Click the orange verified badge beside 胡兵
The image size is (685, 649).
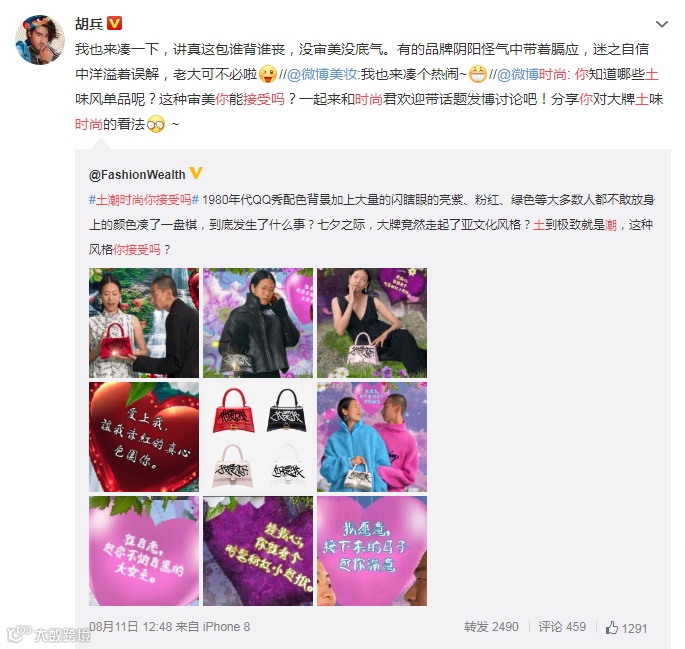pyautogui.click(x=114, y=23)
